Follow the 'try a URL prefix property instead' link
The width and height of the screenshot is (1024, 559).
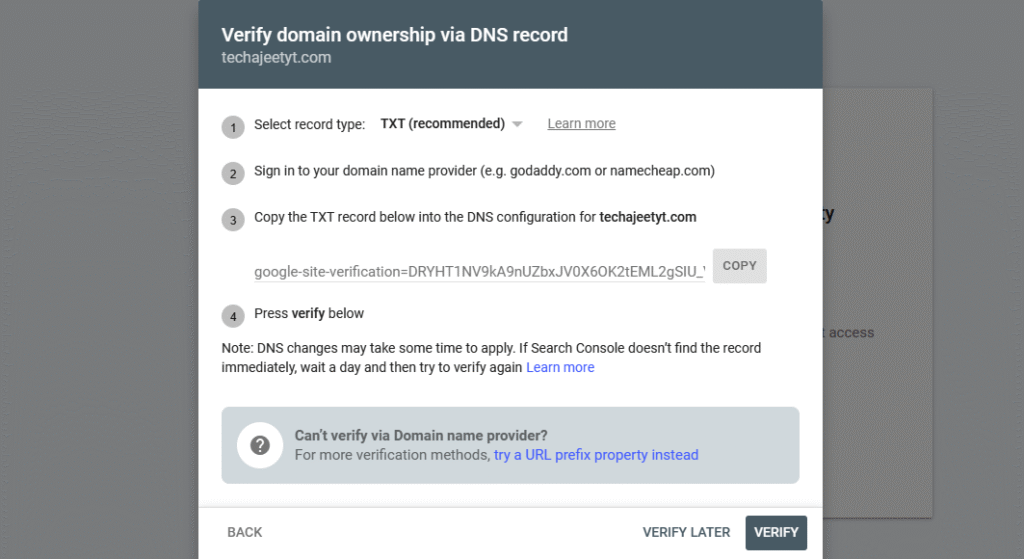(x=596, y=455)
